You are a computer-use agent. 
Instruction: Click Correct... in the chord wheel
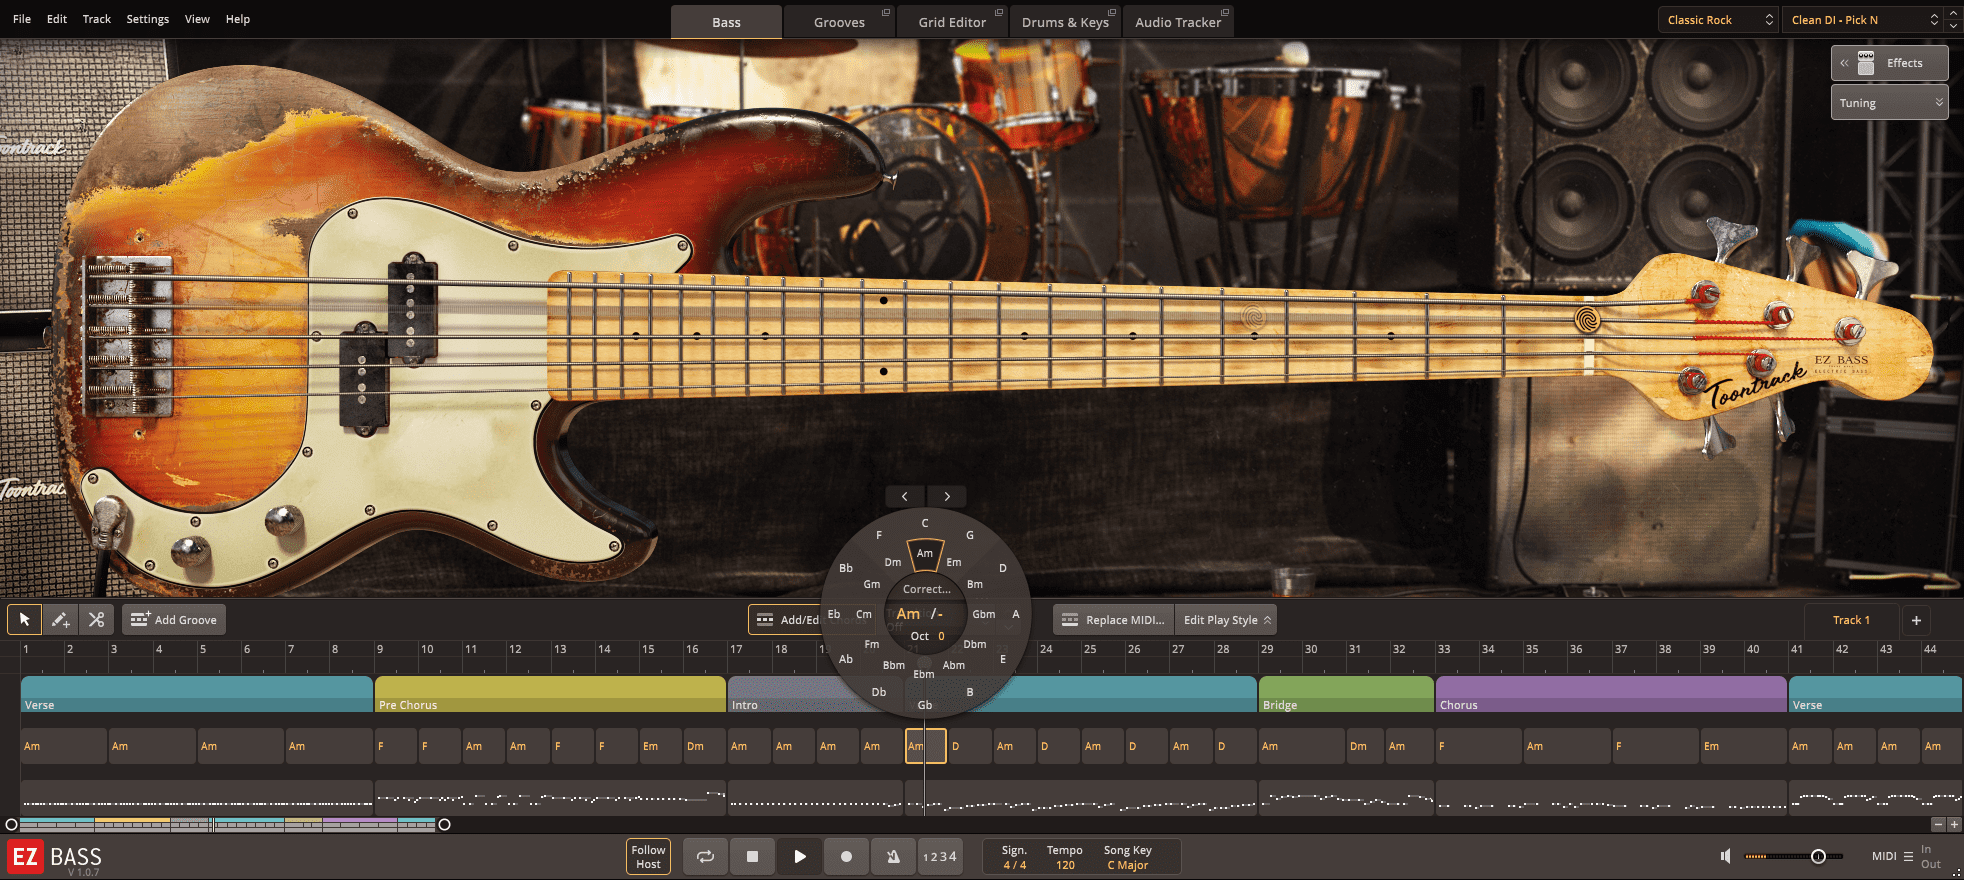926,589
